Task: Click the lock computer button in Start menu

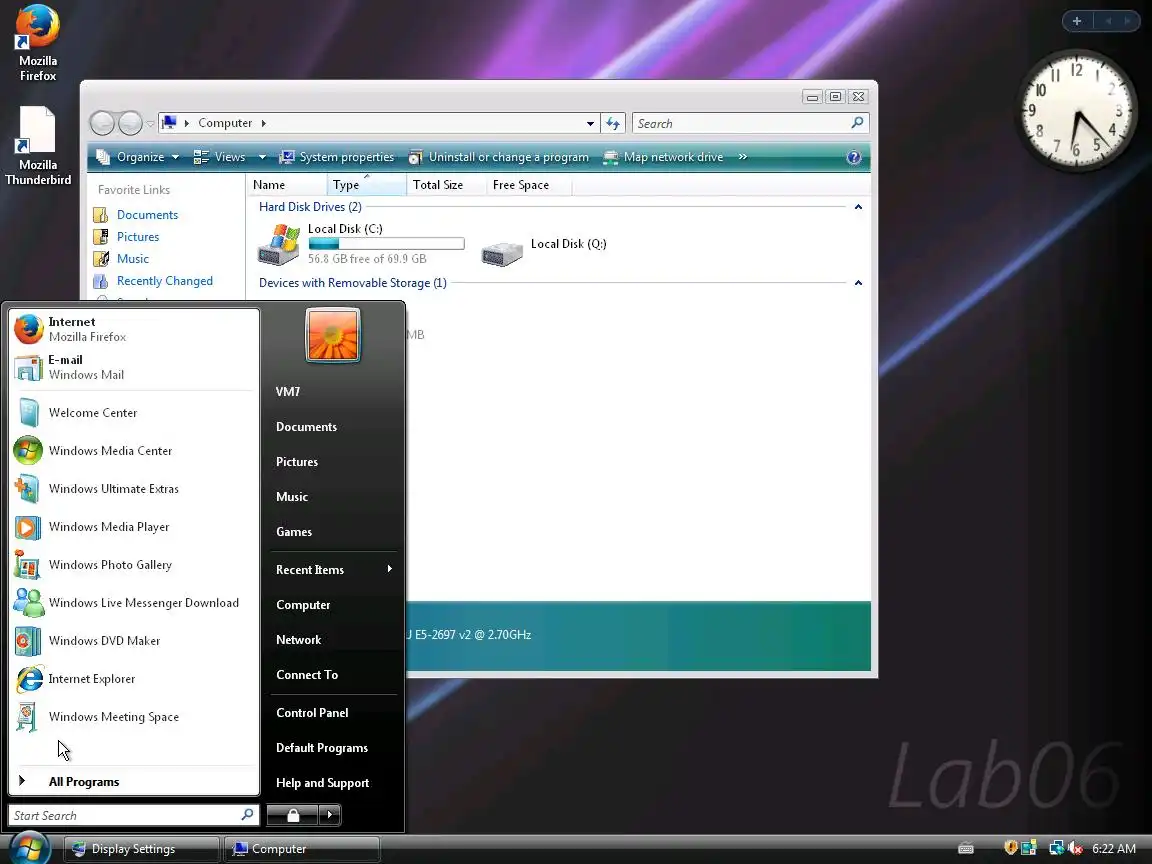Action: point(292,815)
